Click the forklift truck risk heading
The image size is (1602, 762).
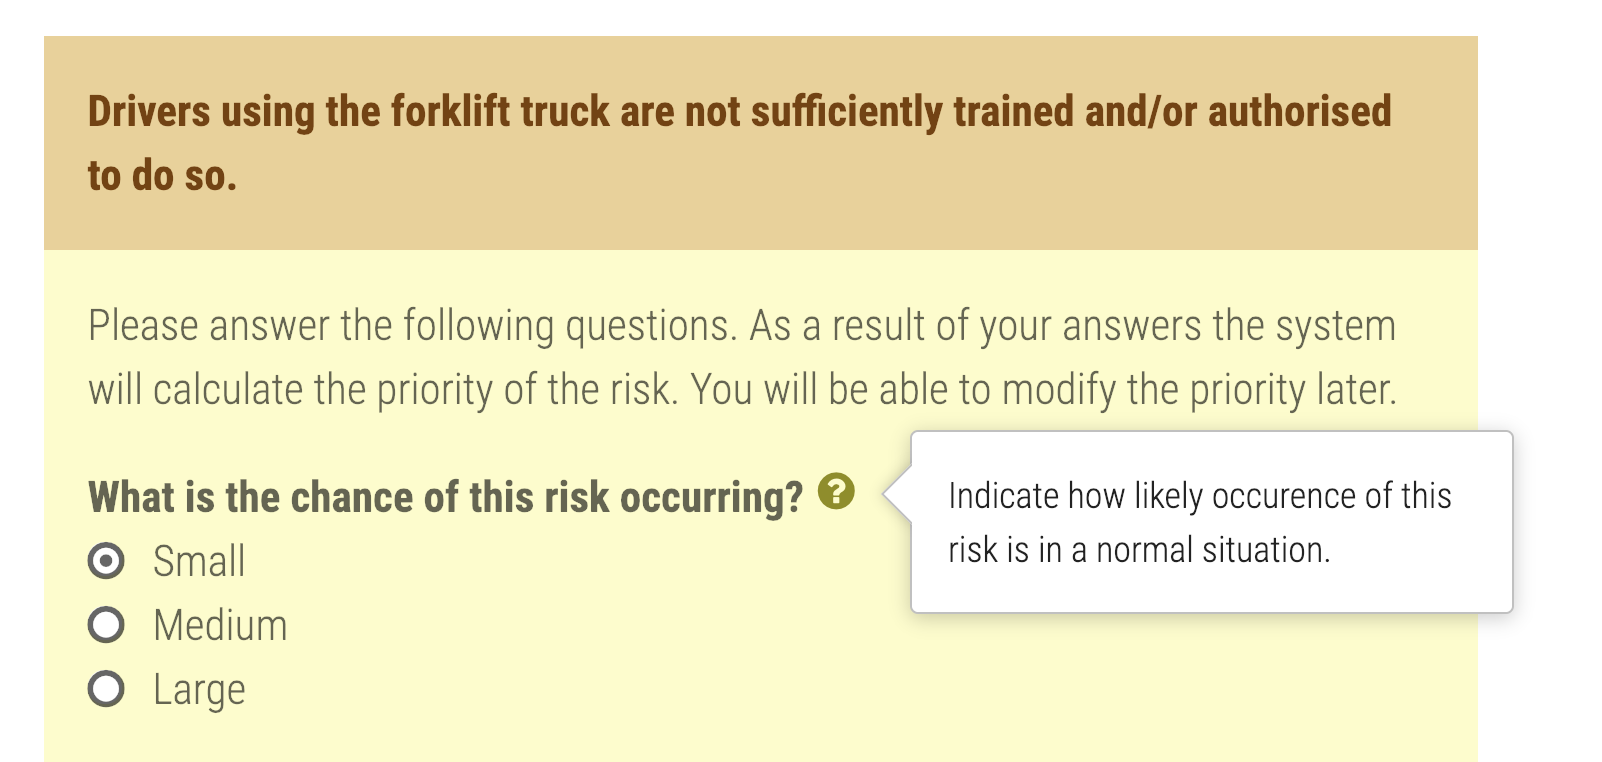pyautogui.click(x=739, y=111)
